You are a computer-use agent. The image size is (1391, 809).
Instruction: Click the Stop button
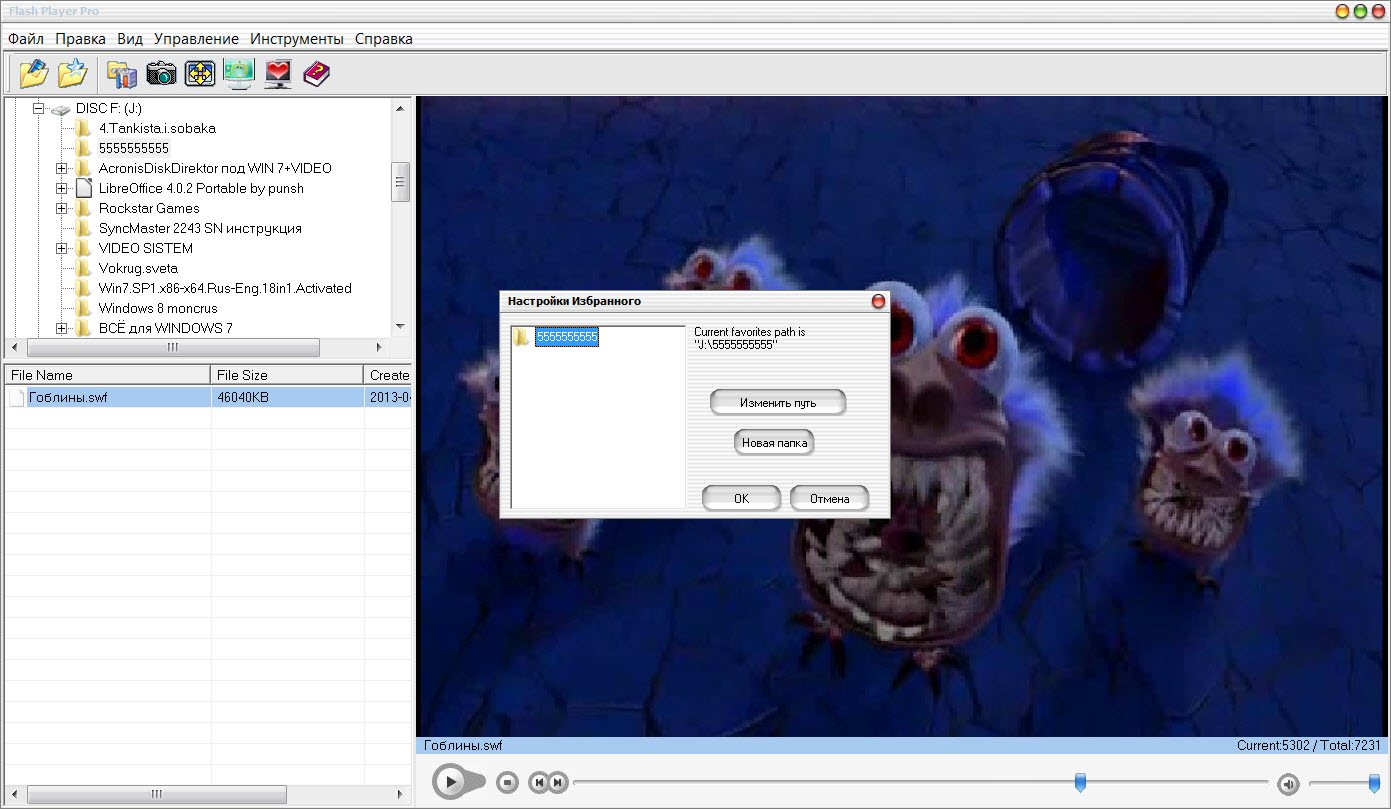click(507, 782)
